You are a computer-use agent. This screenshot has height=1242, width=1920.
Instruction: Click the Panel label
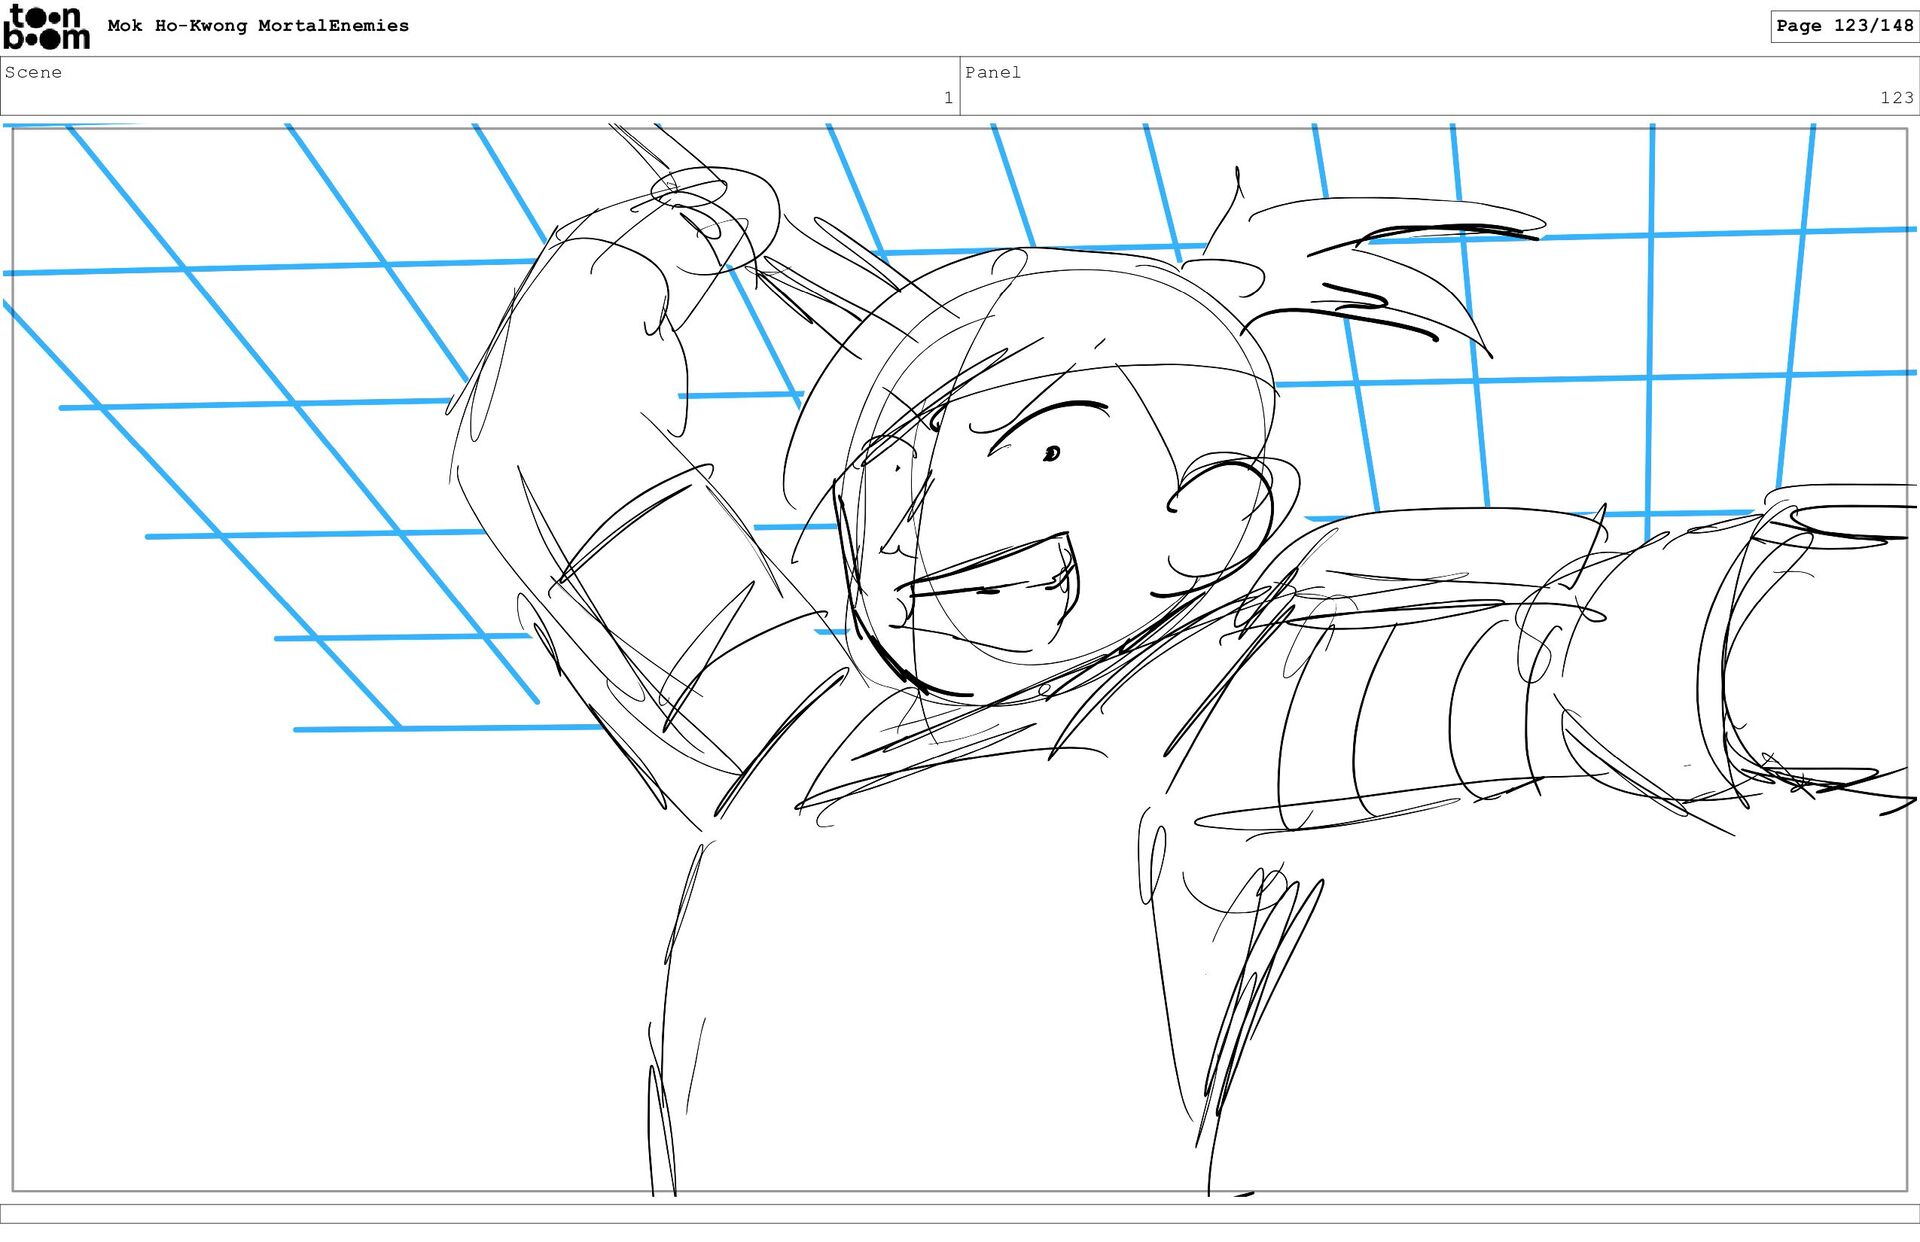[992, 72]
